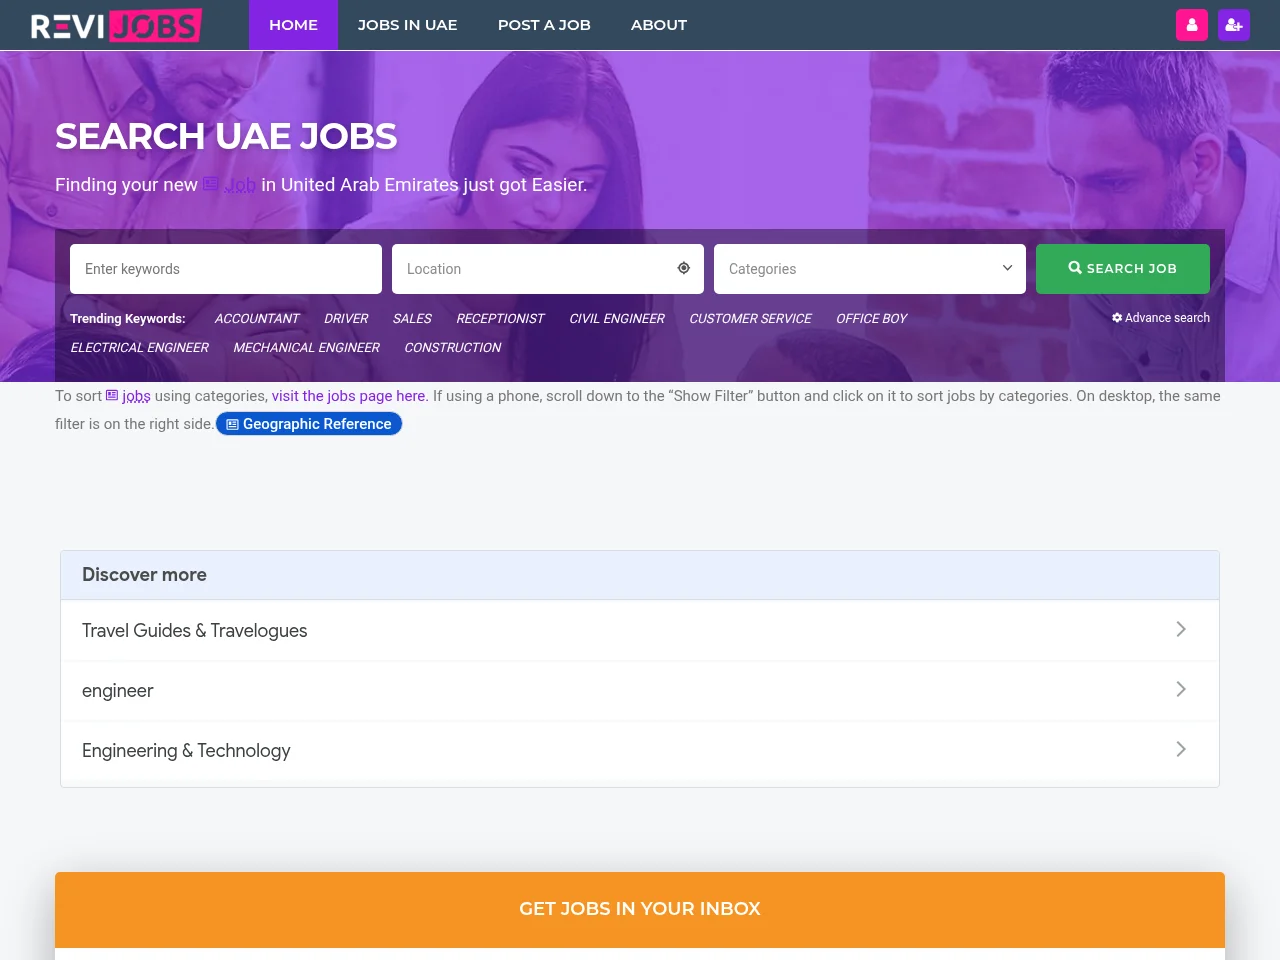Viewport: 1280px width, 960px height.
Task: Click the Advance search gear icon
Action: pos(1117,318)
